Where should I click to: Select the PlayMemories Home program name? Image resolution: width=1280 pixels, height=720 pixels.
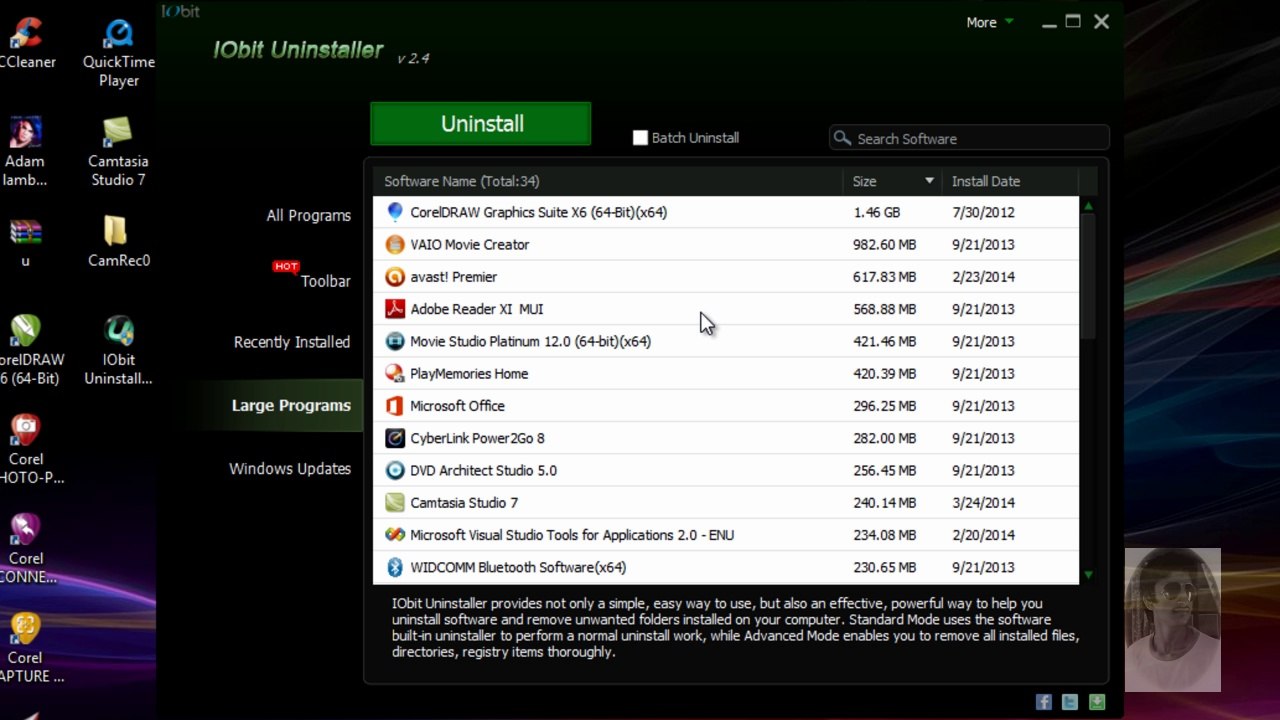point(469,374)
